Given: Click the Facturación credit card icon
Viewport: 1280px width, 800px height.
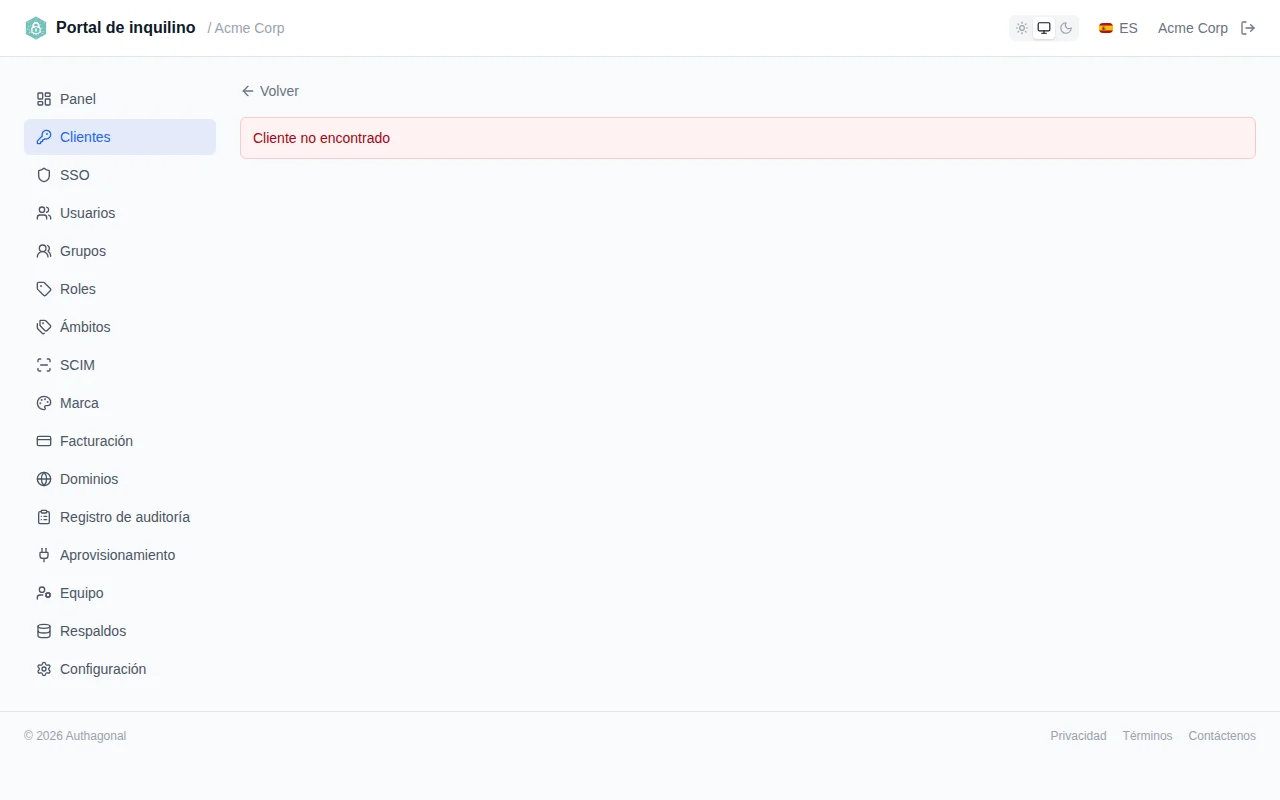Looking at the screenshot, I should (44, 441).
